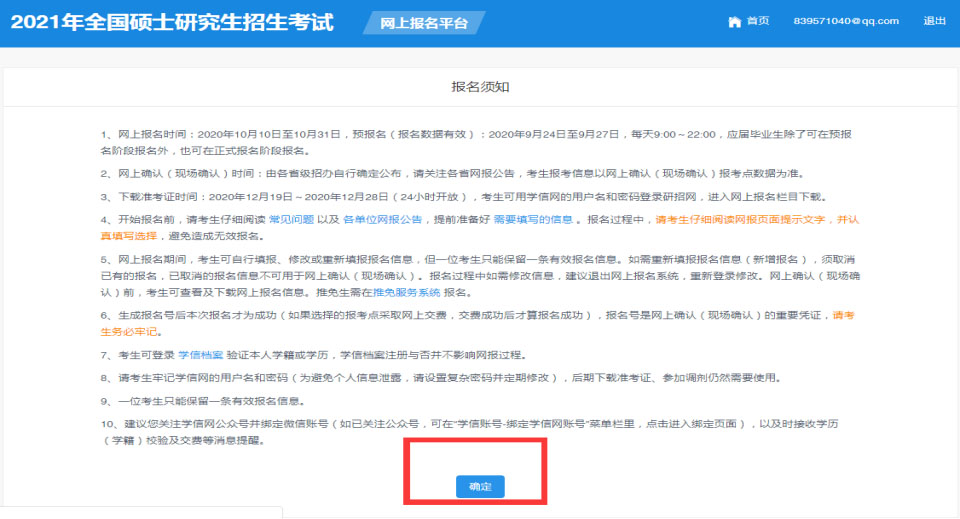
Task: Click the orange 请考生仔细阅读网报页面提示文字 notice
Action: (x=743, y=220)
